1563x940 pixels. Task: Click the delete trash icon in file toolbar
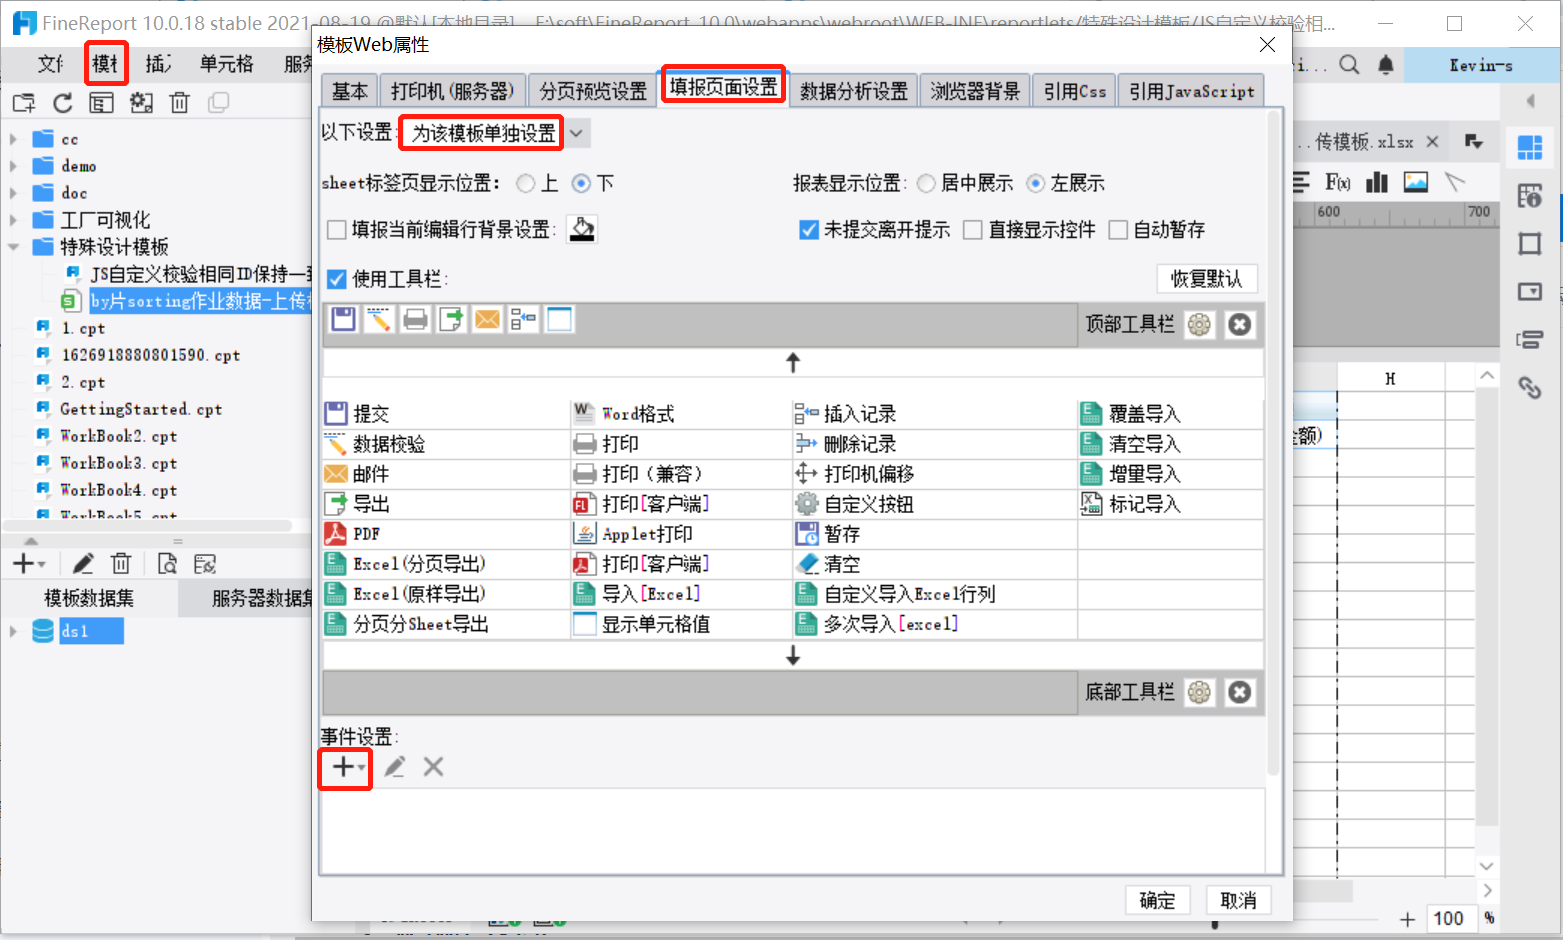(x=180, y=103)
